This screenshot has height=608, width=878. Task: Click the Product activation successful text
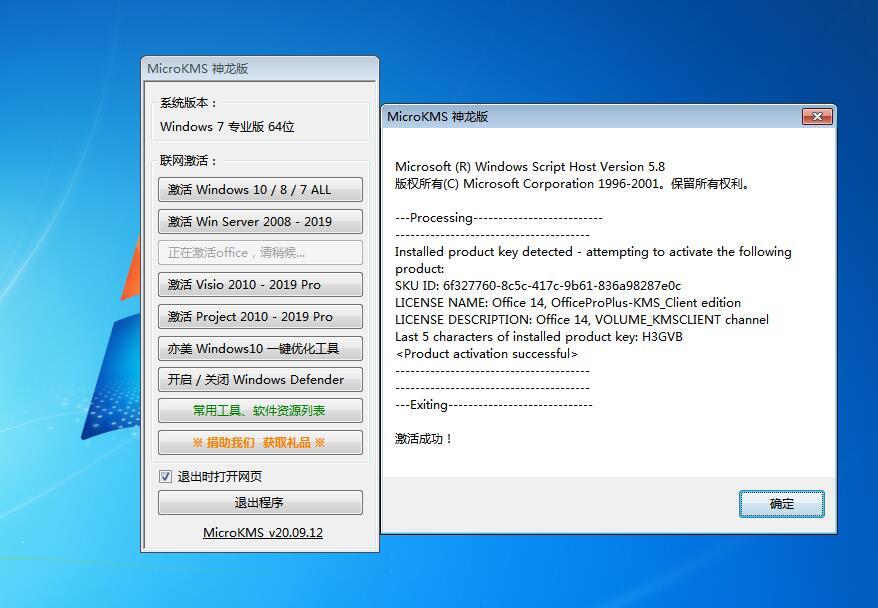(486, 354)
